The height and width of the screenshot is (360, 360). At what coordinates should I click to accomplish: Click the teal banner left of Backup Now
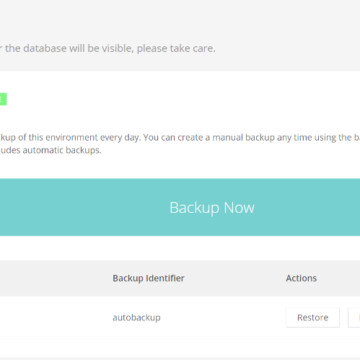click(83, 207)
